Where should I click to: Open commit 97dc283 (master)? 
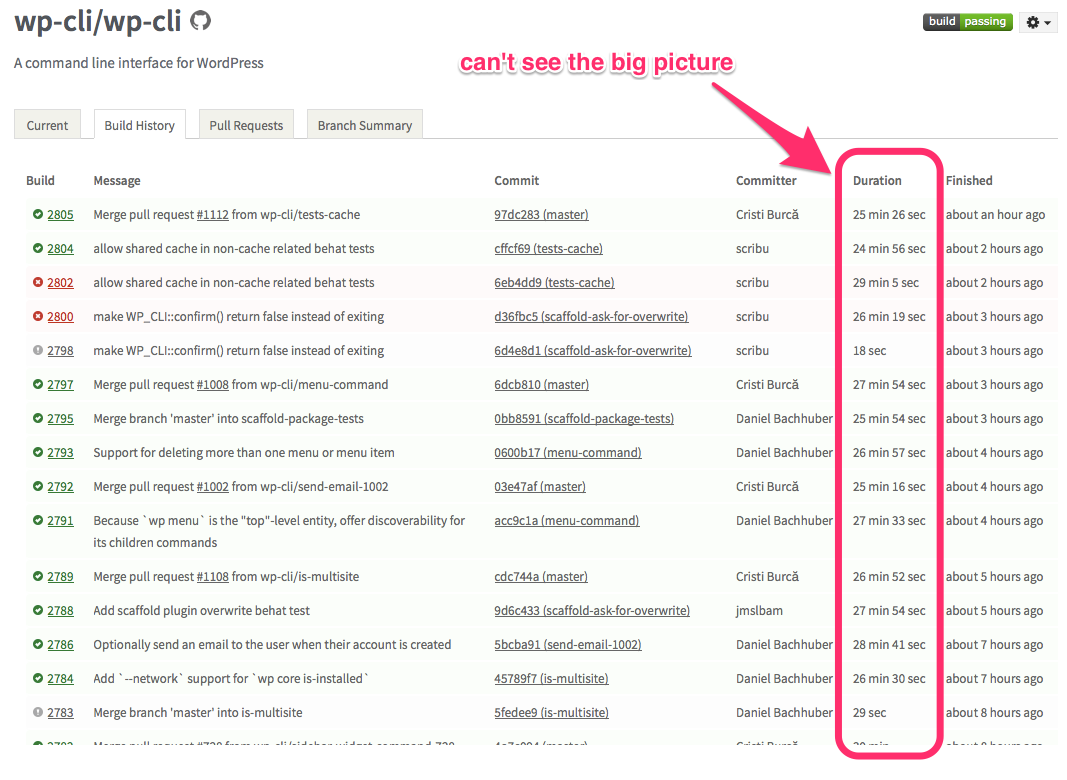click(x=542, y=215)
